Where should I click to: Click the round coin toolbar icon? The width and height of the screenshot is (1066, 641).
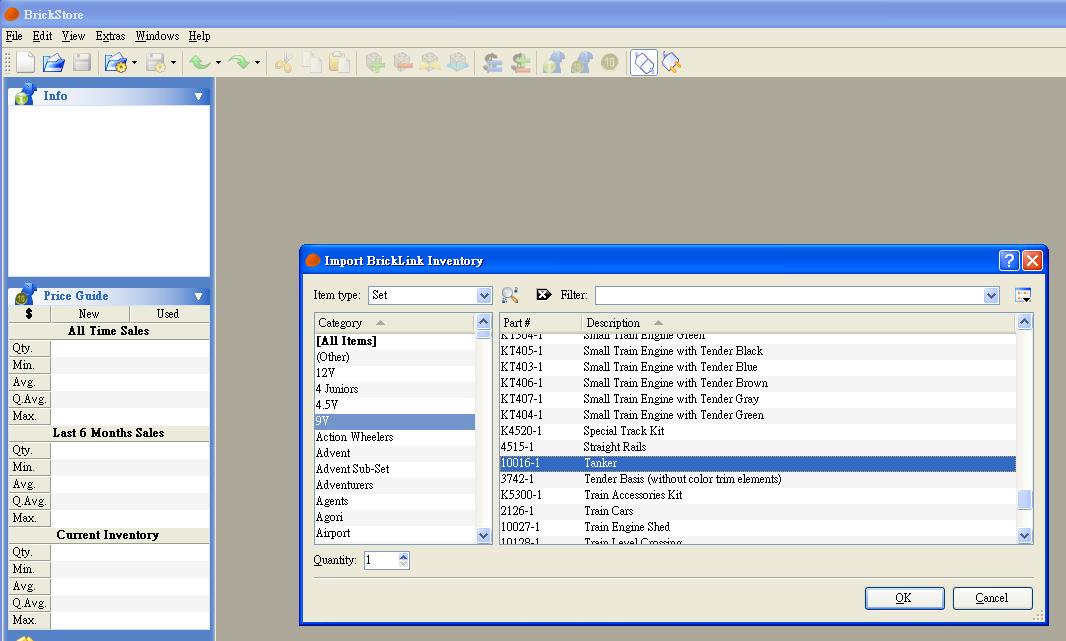click(x=610, y=63)
